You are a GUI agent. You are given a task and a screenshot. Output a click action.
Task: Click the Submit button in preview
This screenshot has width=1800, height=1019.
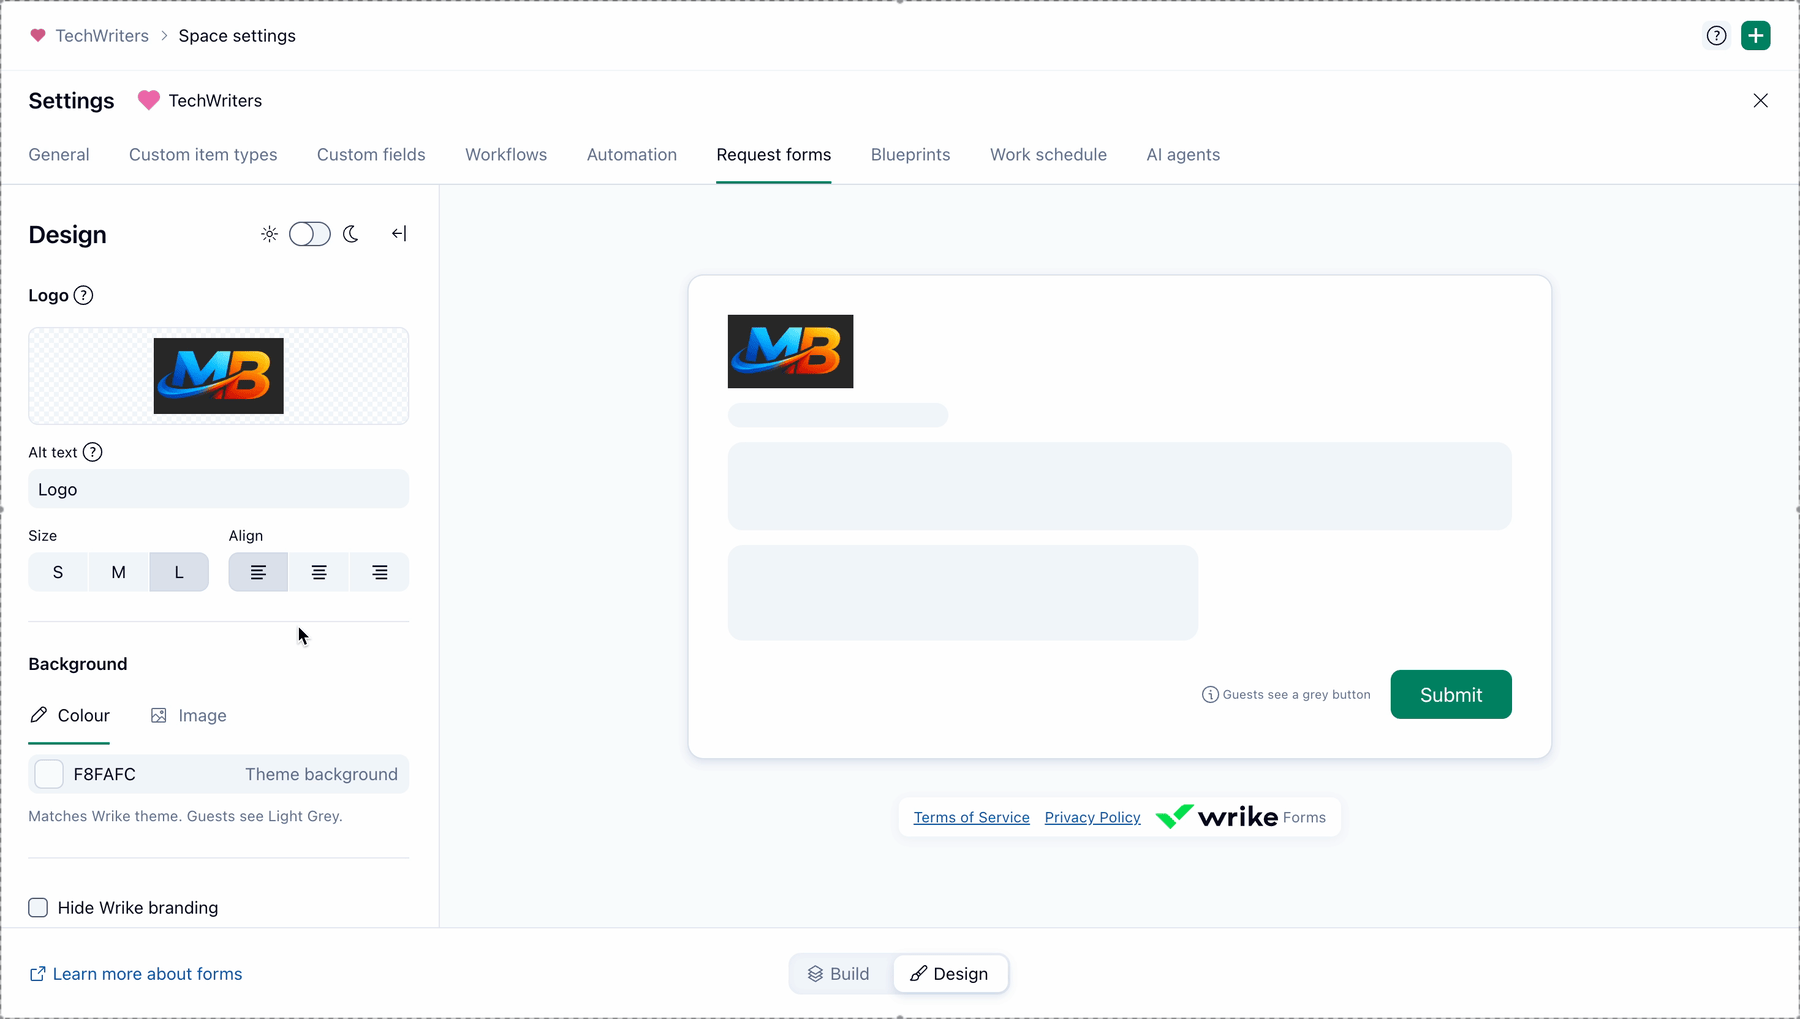(1451, 695)
